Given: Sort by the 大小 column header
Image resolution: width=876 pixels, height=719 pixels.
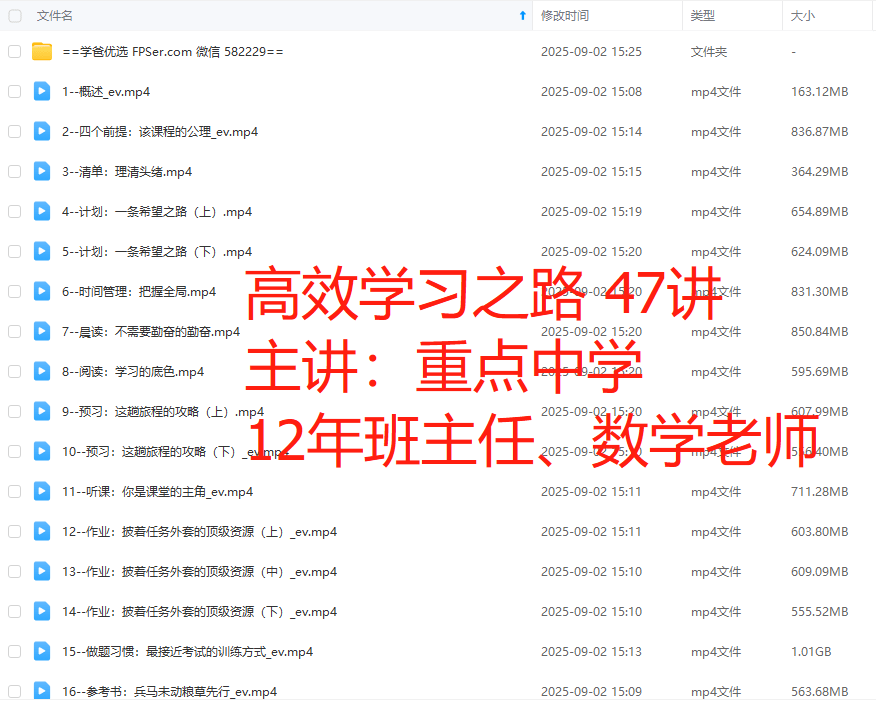Looking at the screenshot, I should tap(803, 16).
